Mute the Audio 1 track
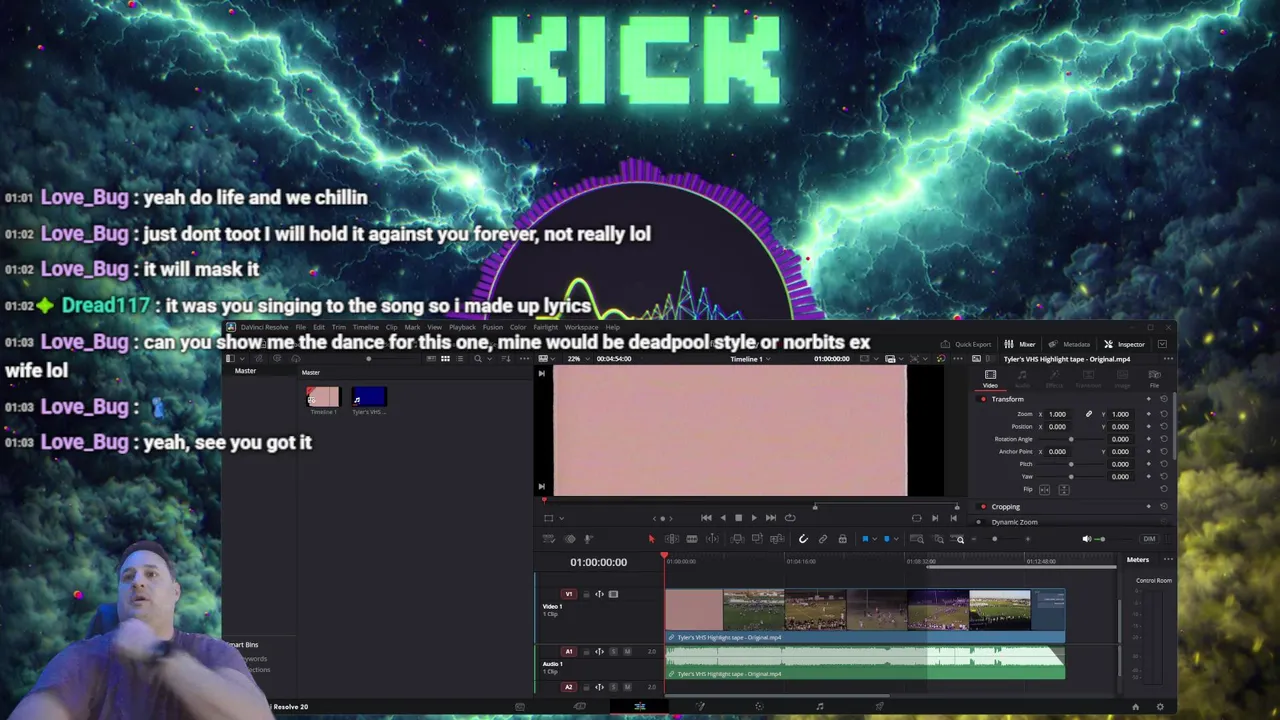Screen dimensions: 1280x720 click(627, 652)
